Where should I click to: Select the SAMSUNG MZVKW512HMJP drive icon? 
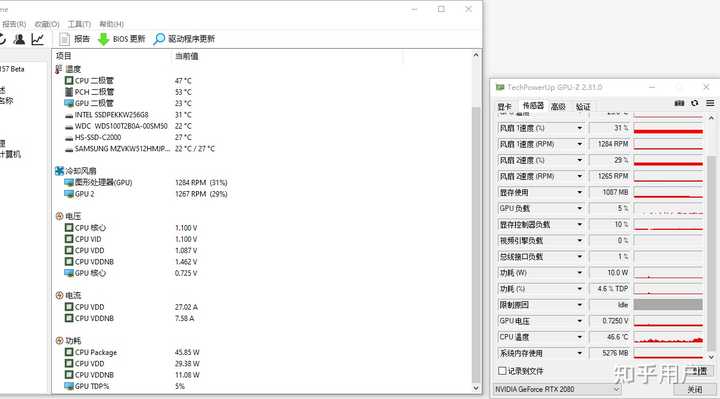69,149
